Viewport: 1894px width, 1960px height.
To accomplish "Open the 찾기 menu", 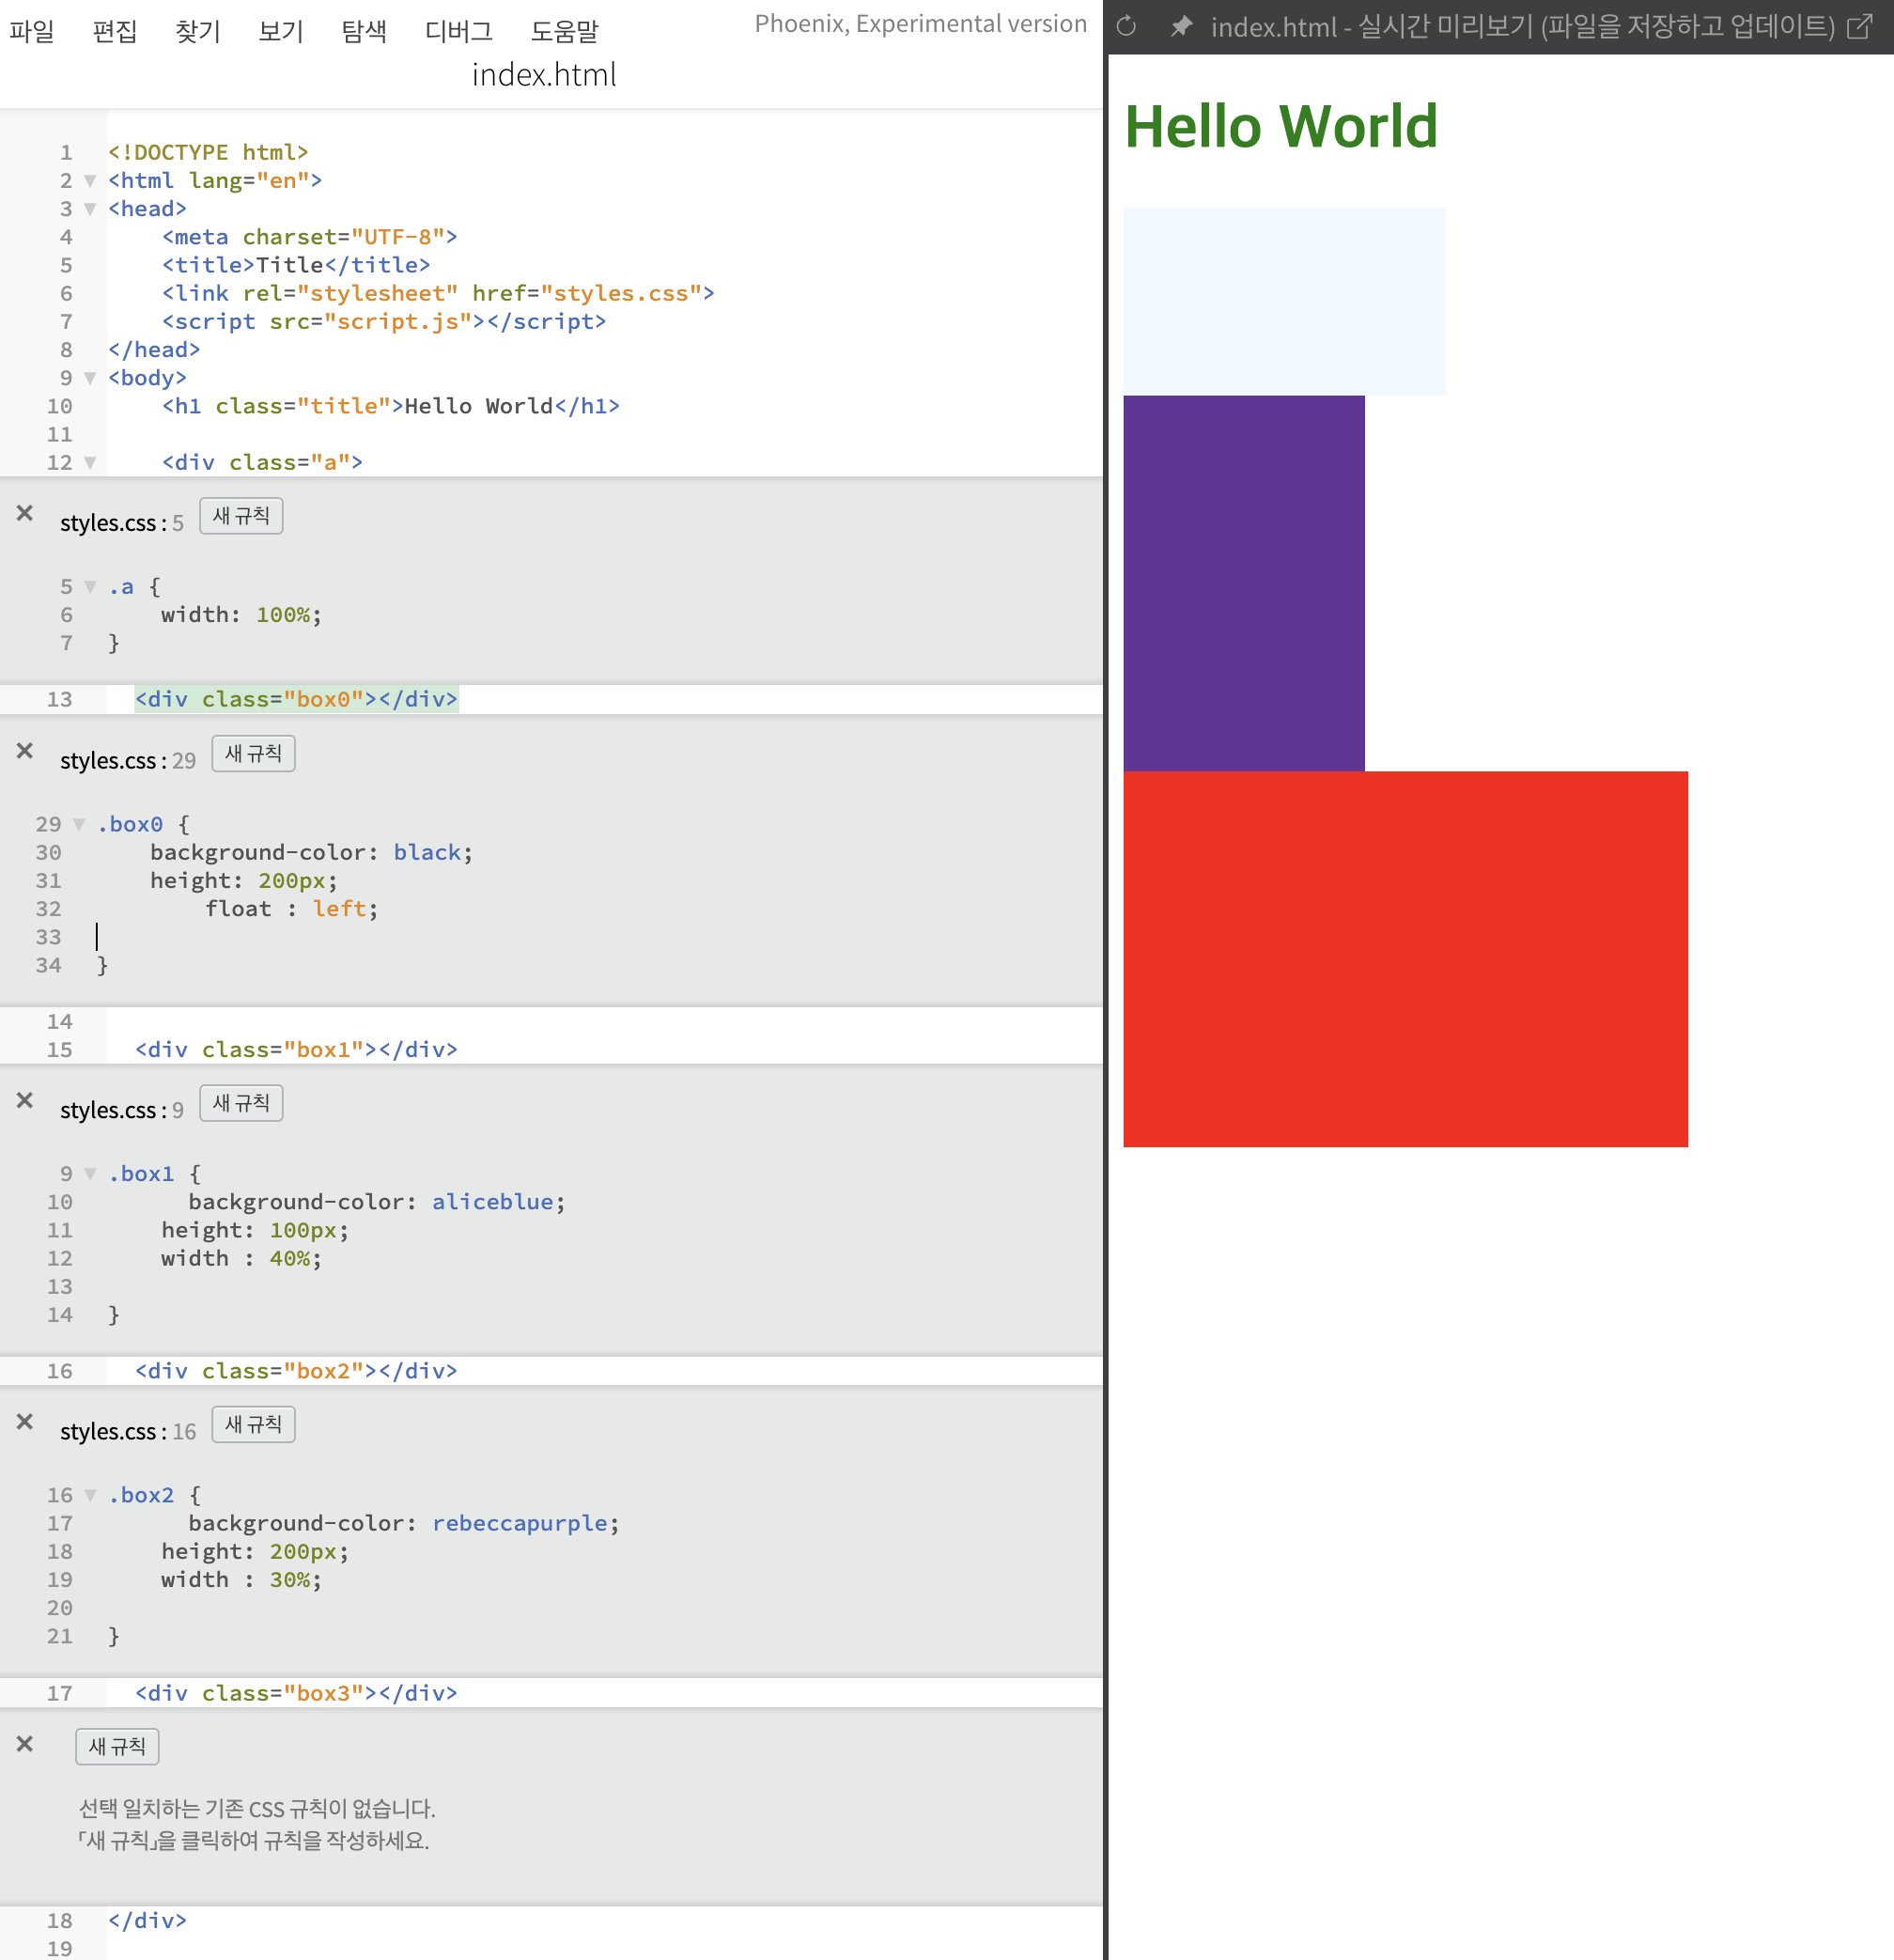I will pyautogui.click(x=198, y=32).
